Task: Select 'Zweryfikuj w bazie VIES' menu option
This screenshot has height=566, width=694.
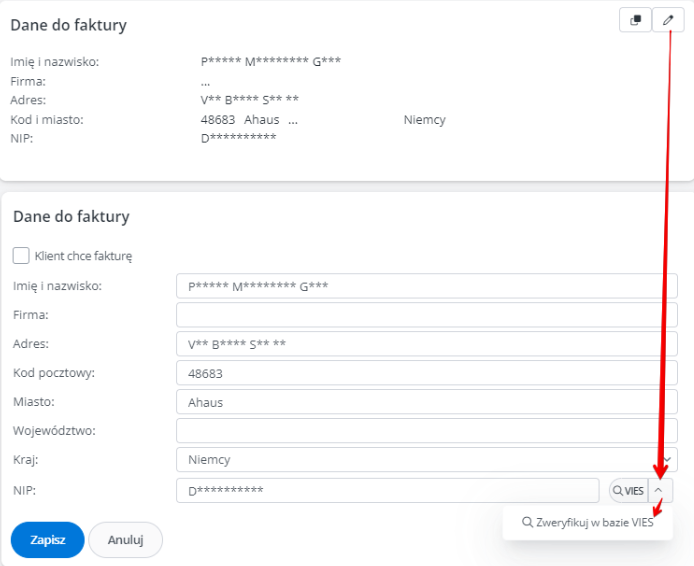Action: pyautogui.click(x=588, y=523)
